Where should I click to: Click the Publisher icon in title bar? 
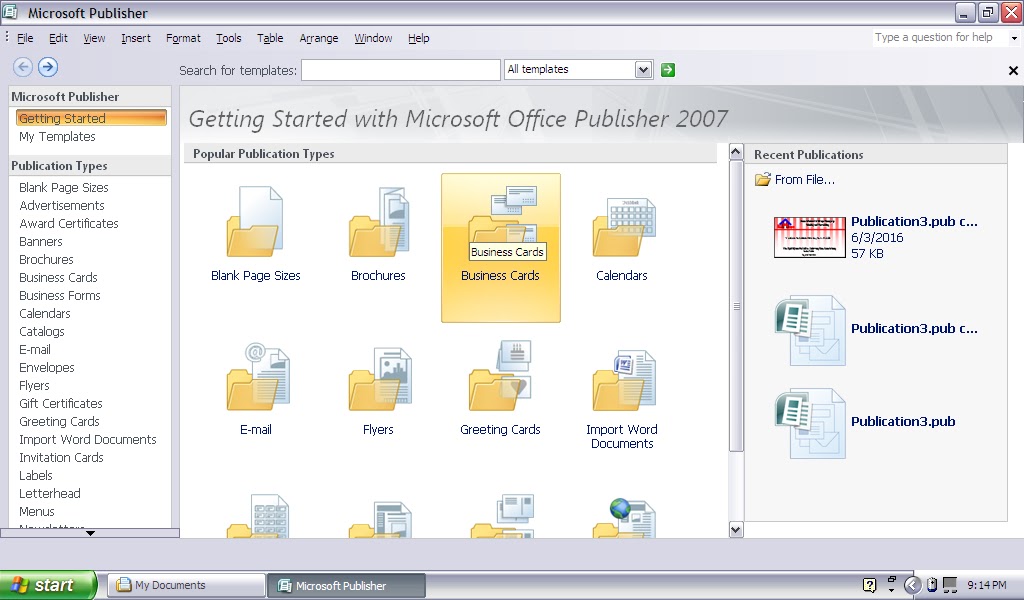(x=10, y=12)
